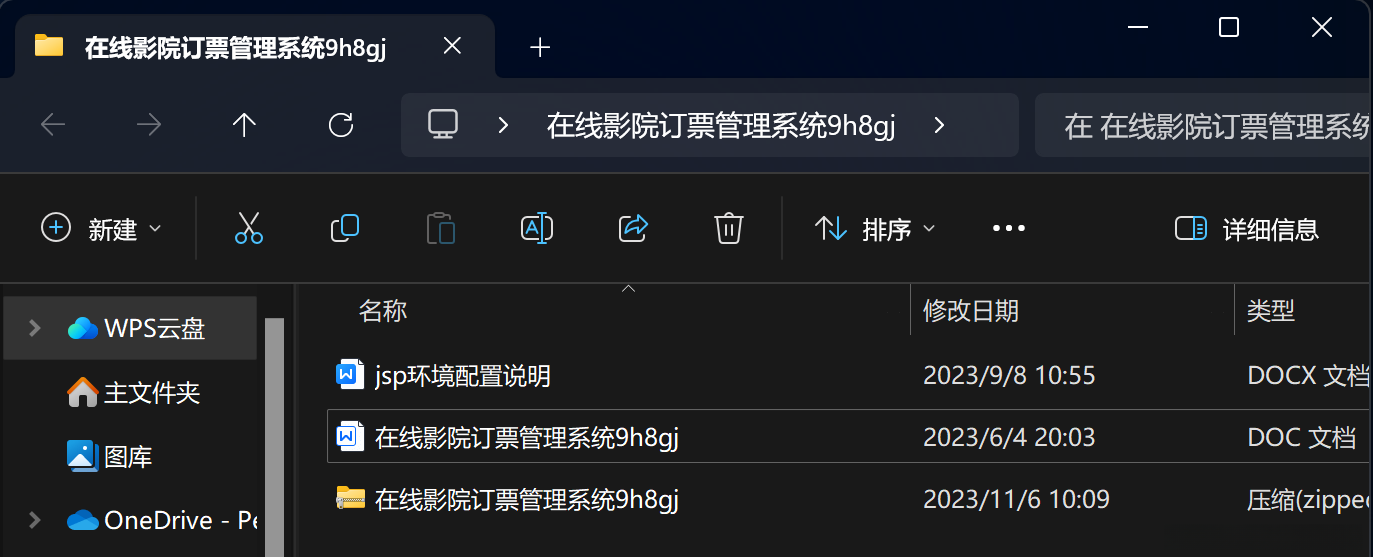
Task: Open the See more ellipsis menu
Action: pos(1009,229)
